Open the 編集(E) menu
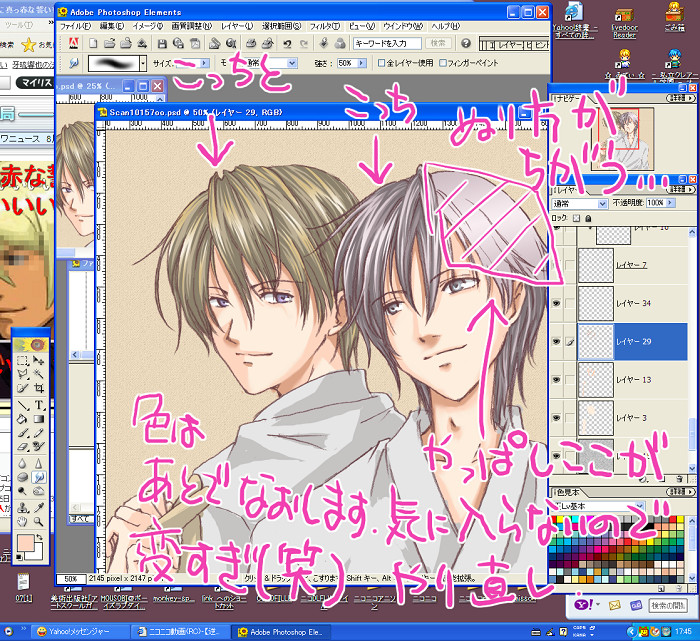This screenshot has width=700, height=641. click(x=112, y=26)
